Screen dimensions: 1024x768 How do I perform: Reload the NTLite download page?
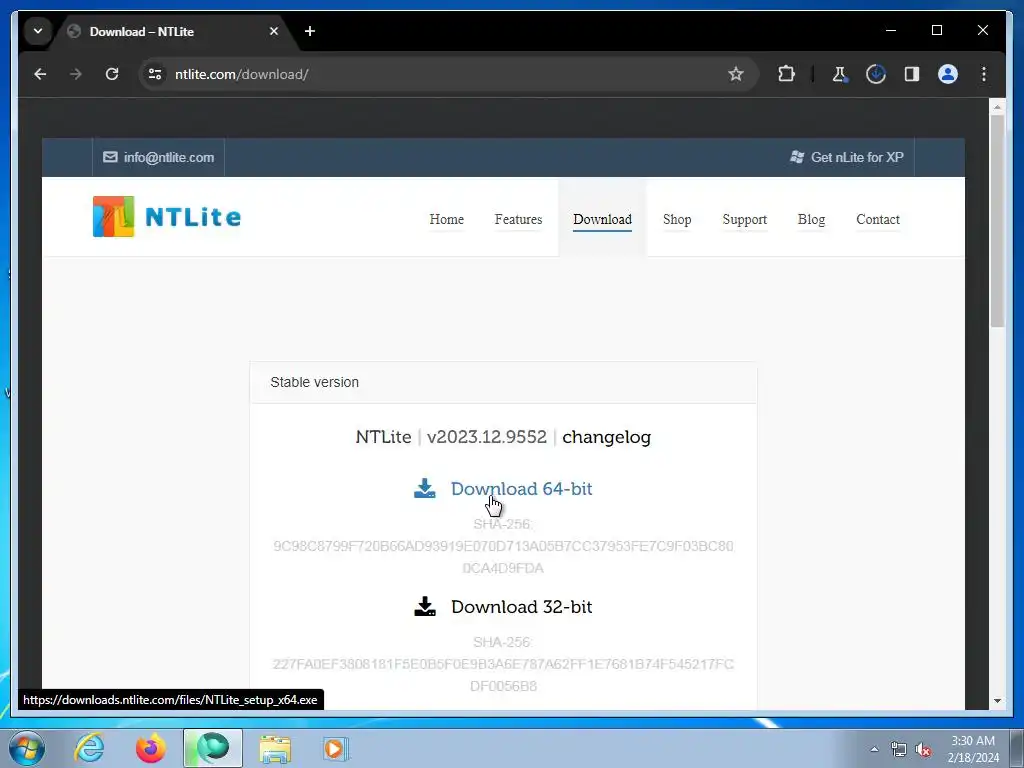pos(112,74)
